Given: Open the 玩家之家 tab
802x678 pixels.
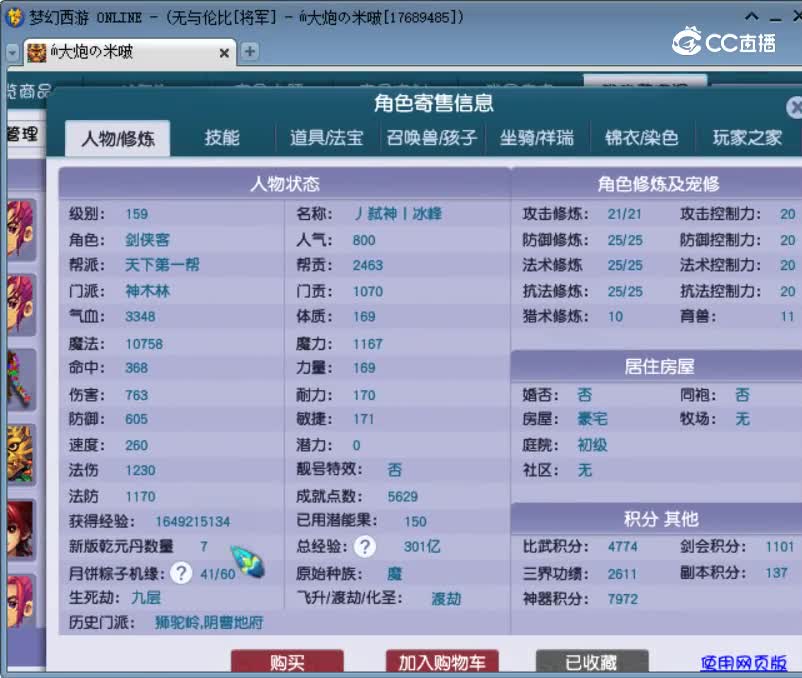Looking at the screenshot, I should pyautogui.click(x=747, y=138).
